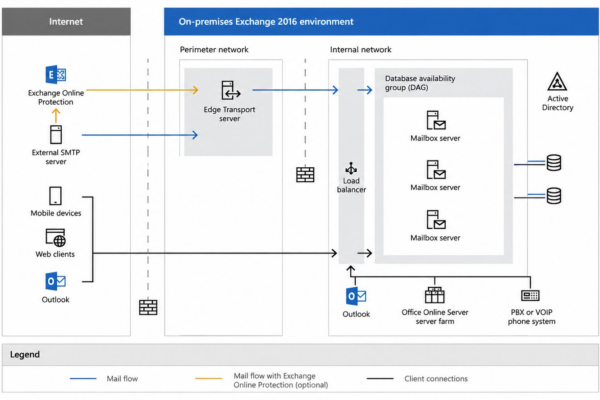This screenshot has height=400, width=600.
Task: Click the Office Online Server server farm label
Action: 435,317
